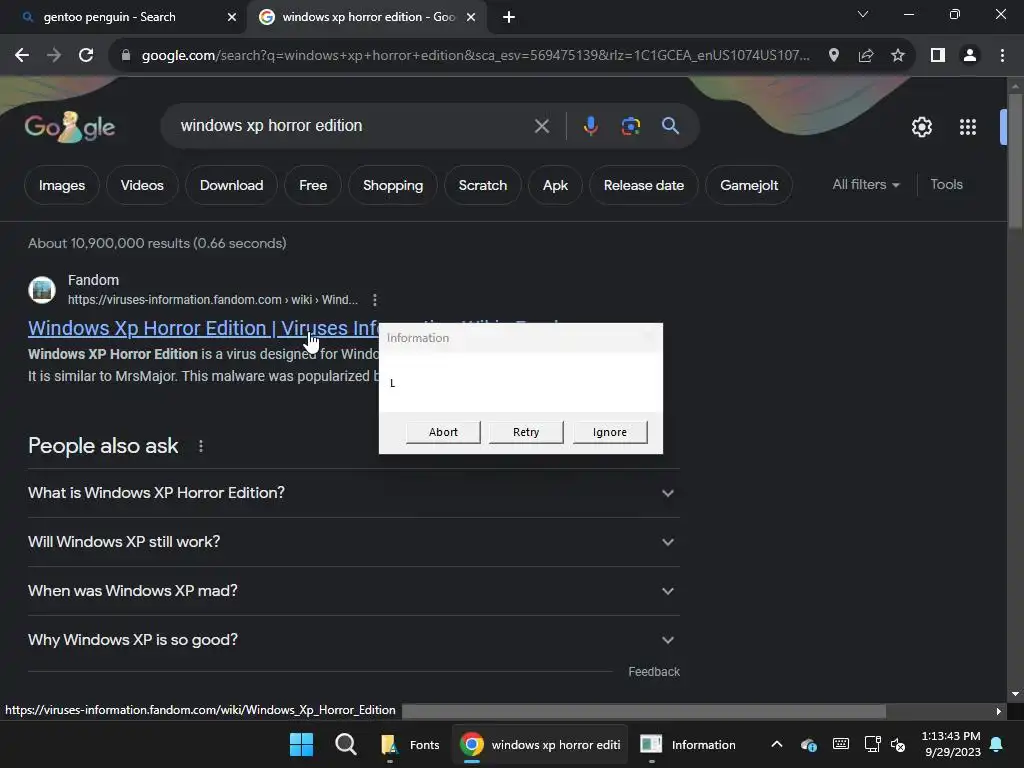Screen dimensions: 1024x768
Task: Open taskbar clock and date
Action: coord(951,744)
